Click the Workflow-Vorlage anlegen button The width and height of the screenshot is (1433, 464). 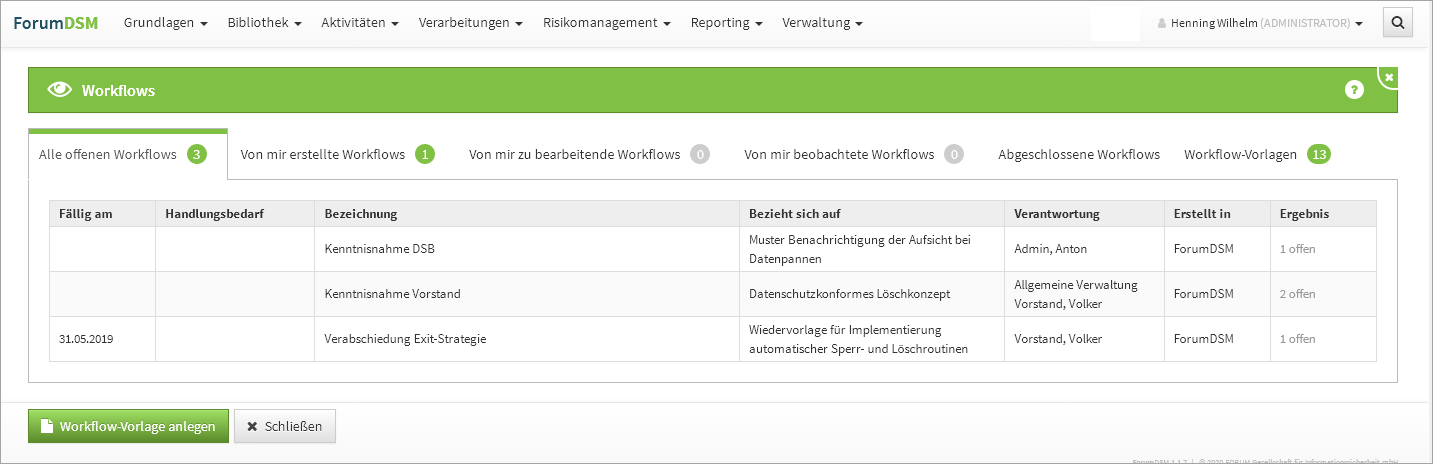click(x=128, y=426)
